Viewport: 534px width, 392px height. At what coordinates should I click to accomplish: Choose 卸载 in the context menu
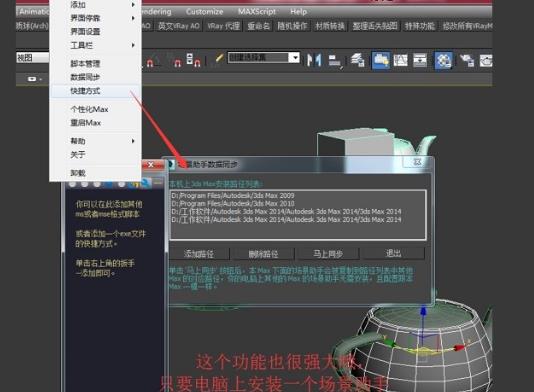pyautogui.click(x=95, y=173)
